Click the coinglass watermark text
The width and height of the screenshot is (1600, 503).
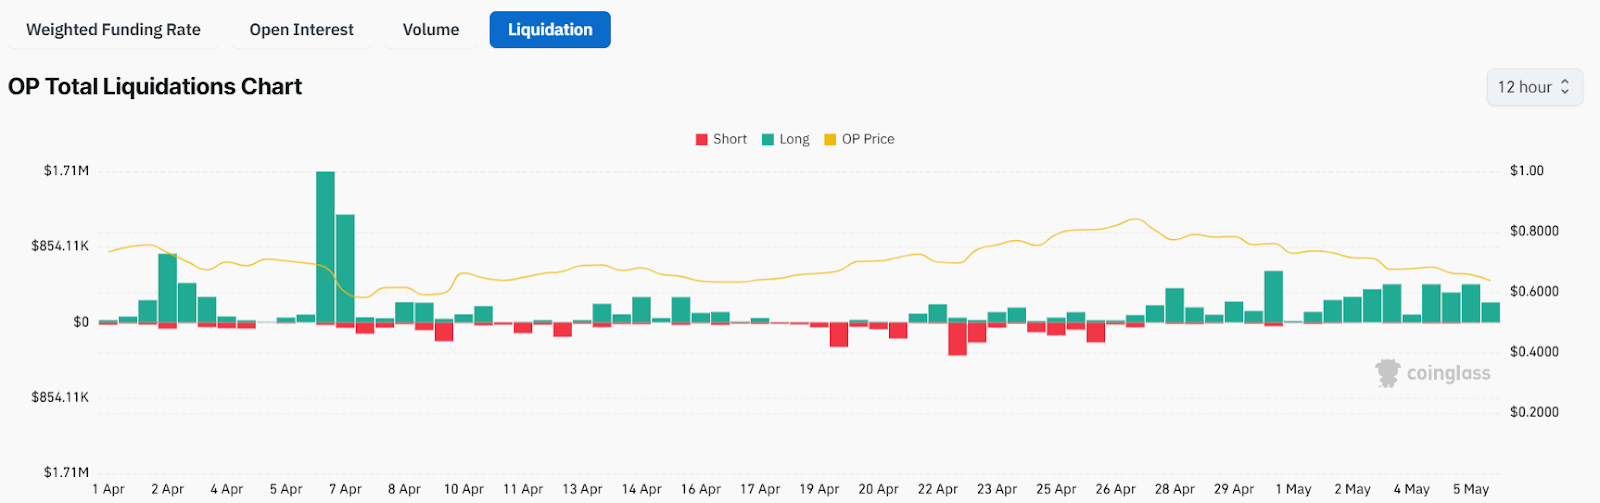click(1448, 373)
